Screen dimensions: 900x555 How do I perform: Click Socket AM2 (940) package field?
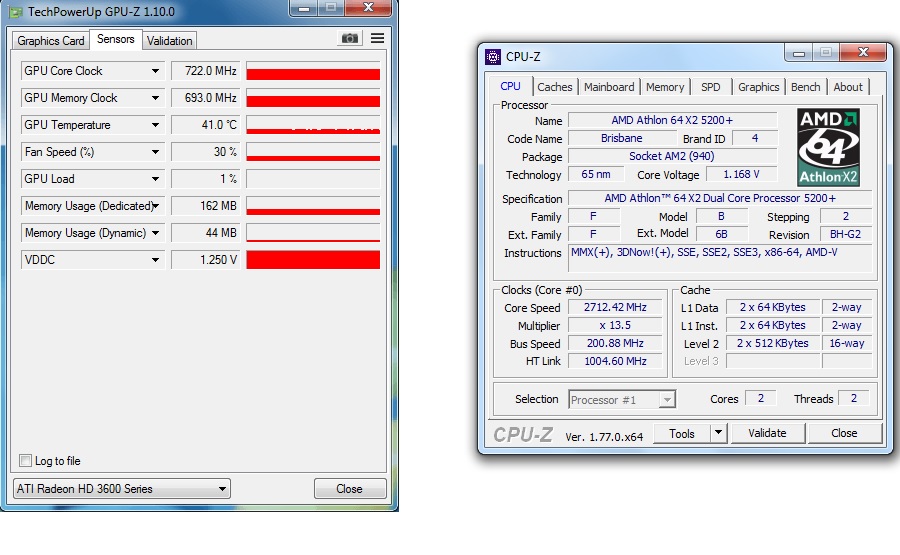672,156
